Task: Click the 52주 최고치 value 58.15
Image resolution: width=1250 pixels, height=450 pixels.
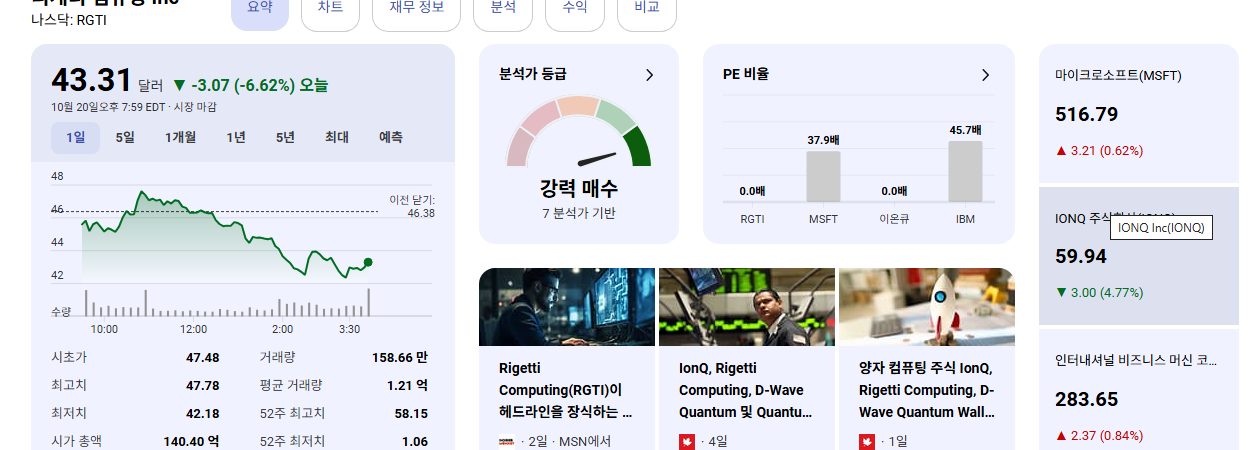Action: [411, 413]
